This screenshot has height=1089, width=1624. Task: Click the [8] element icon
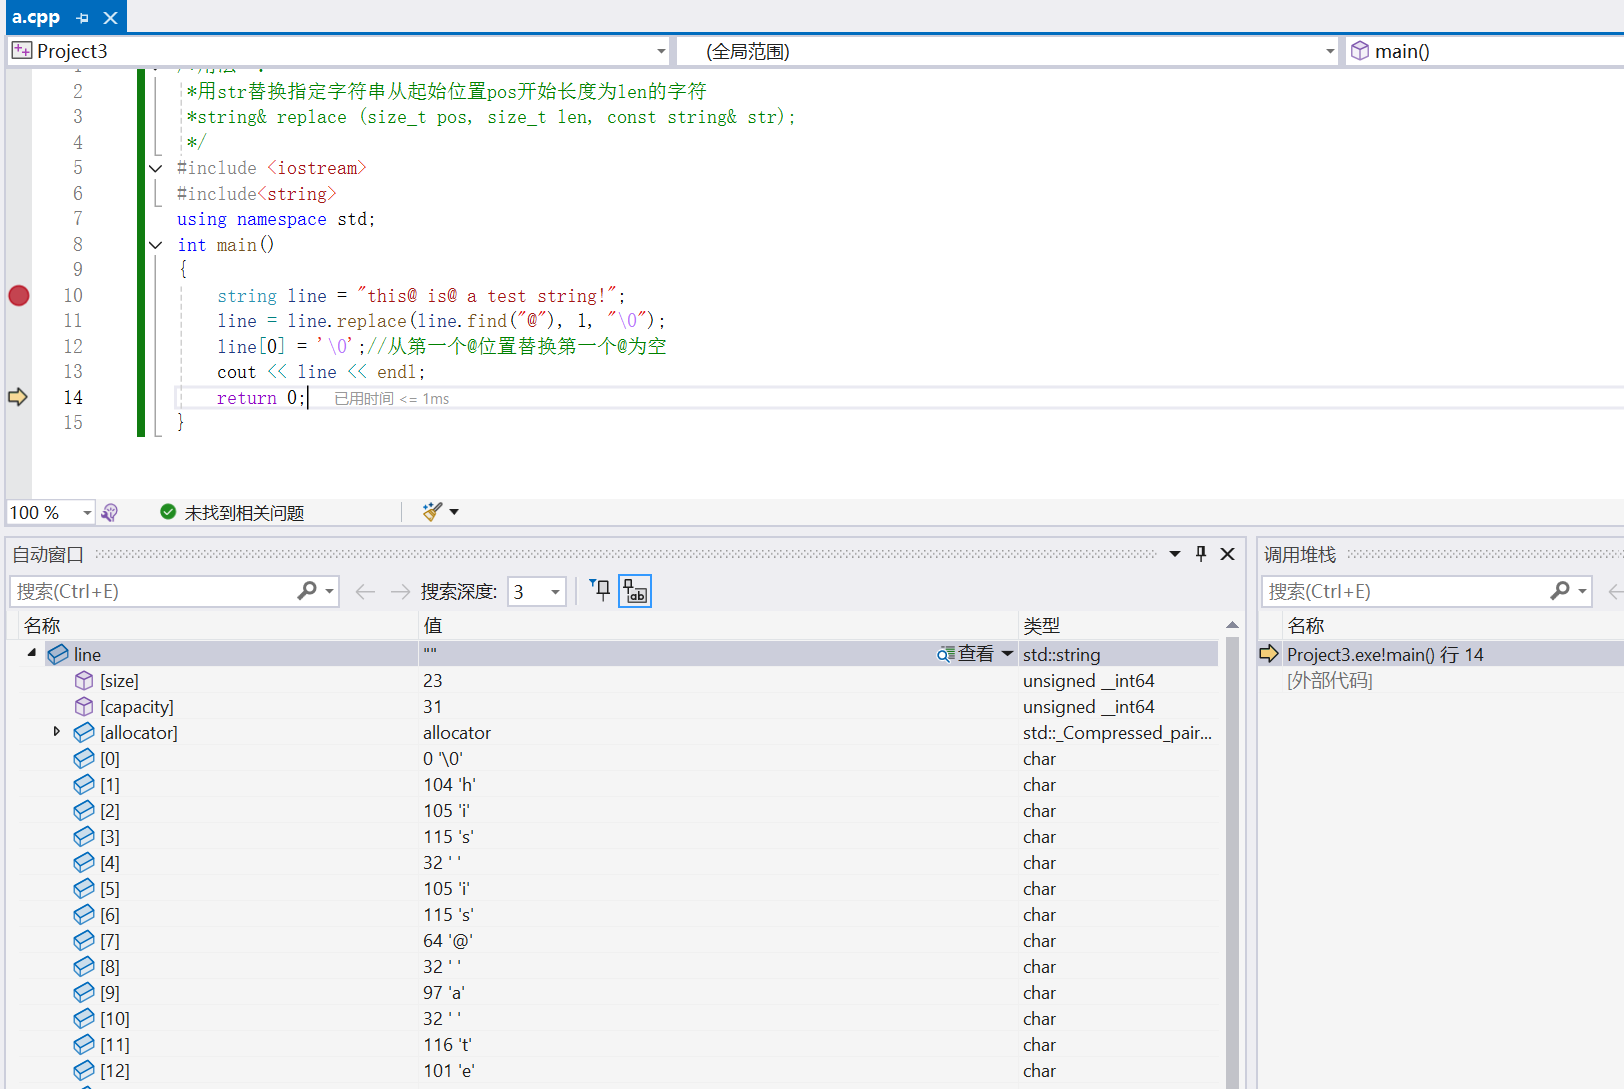point(84,967)
